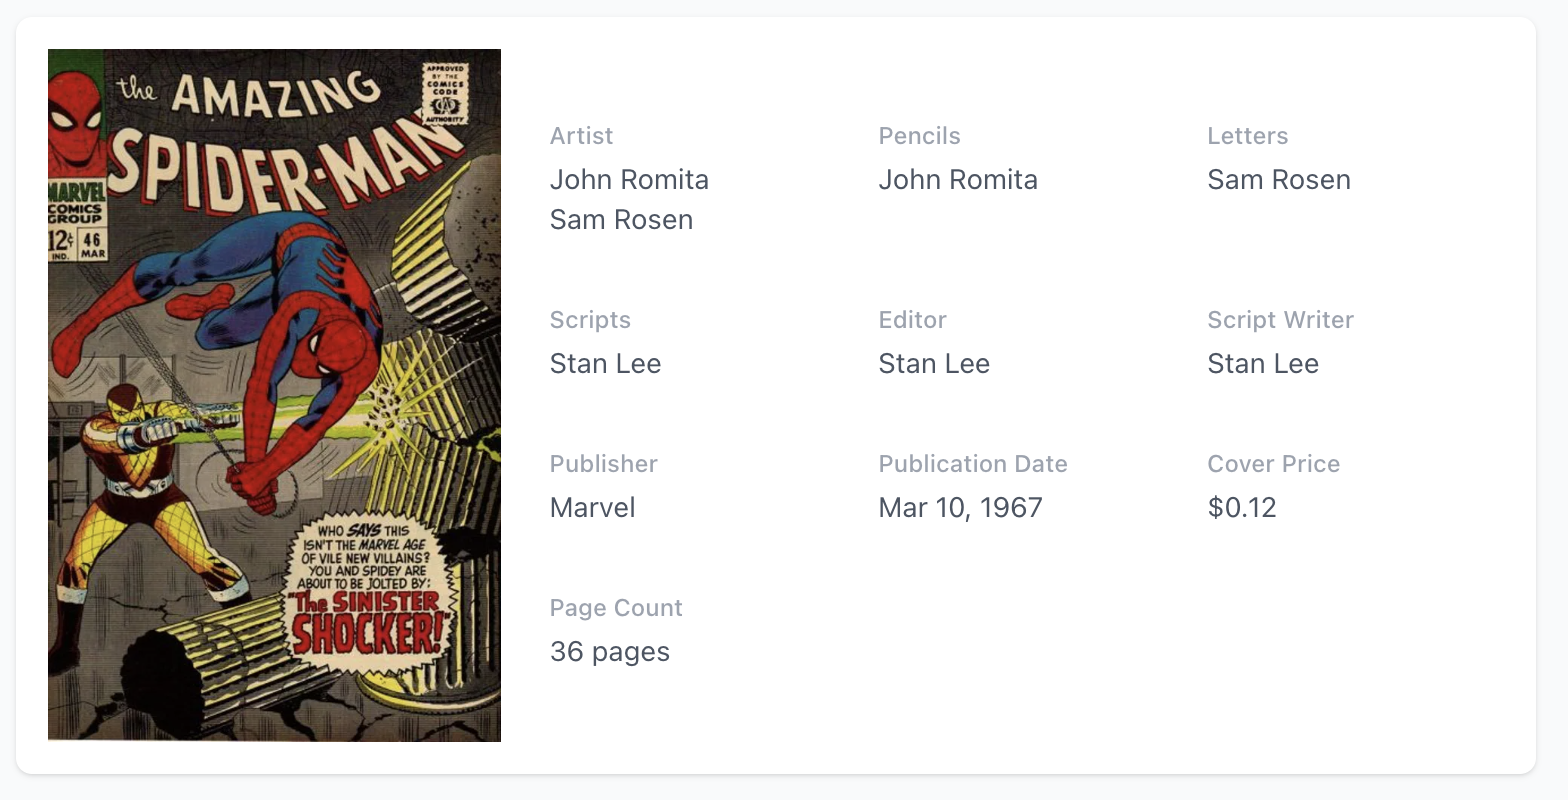Viewport: 1568px width, 800px height.
Task: Select Sam Rosen under the Artist heading
Action: point(621,220)
